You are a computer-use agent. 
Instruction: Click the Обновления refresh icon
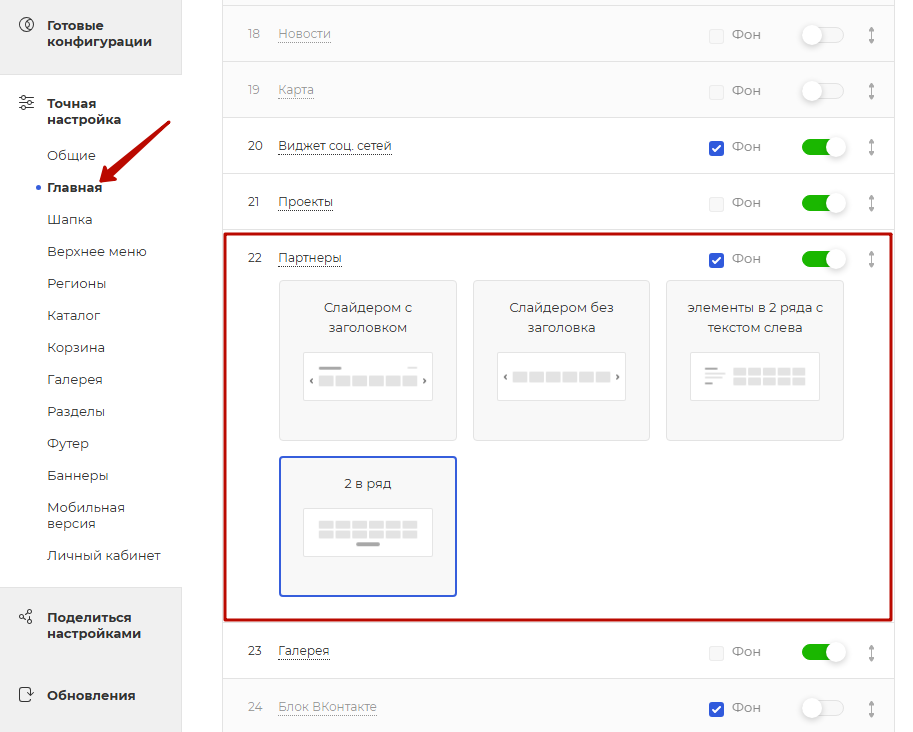tap(27, 695)
